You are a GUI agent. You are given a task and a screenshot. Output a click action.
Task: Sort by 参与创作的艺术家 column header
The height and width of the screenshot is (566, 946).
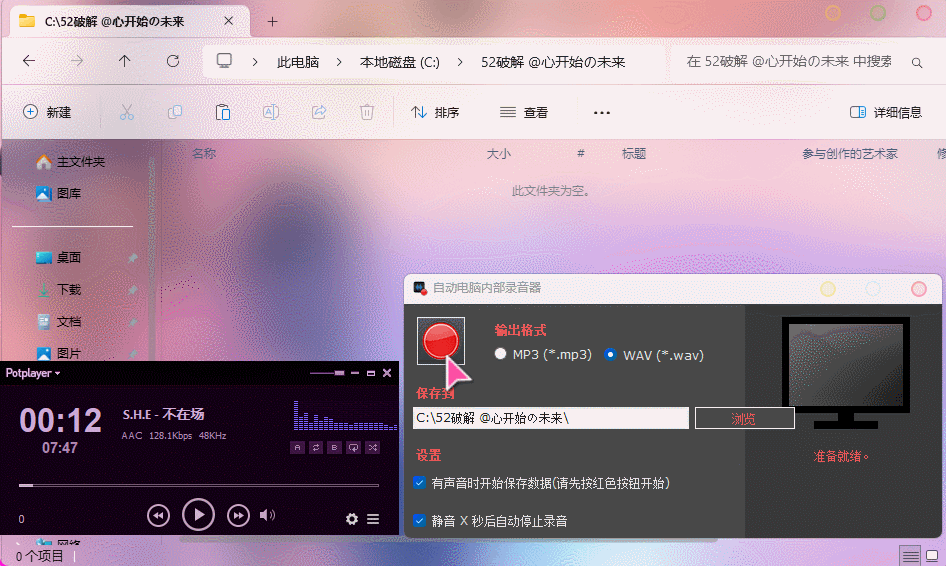(849, 154)
